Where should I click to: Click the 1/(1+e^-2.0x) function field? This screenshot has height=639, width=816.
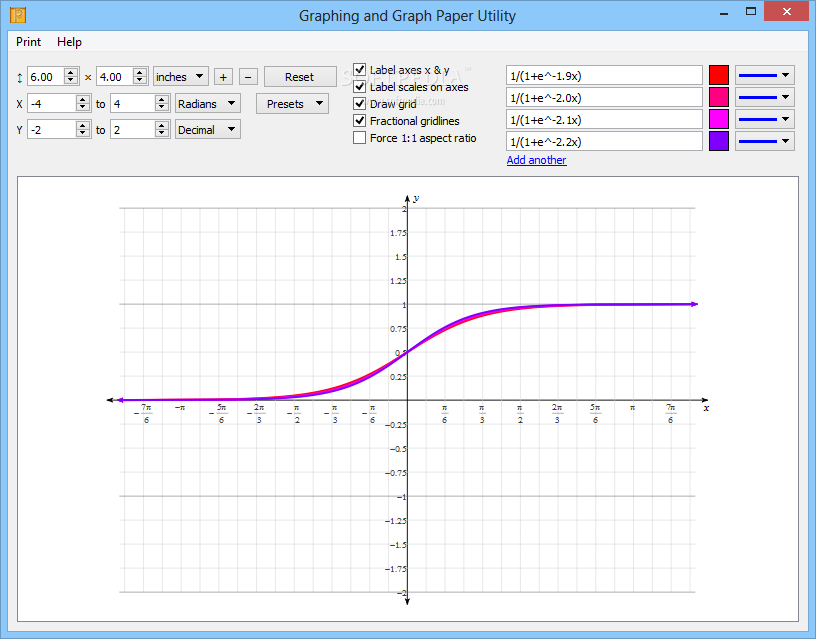pyautogui.click(x=604, y=97)
